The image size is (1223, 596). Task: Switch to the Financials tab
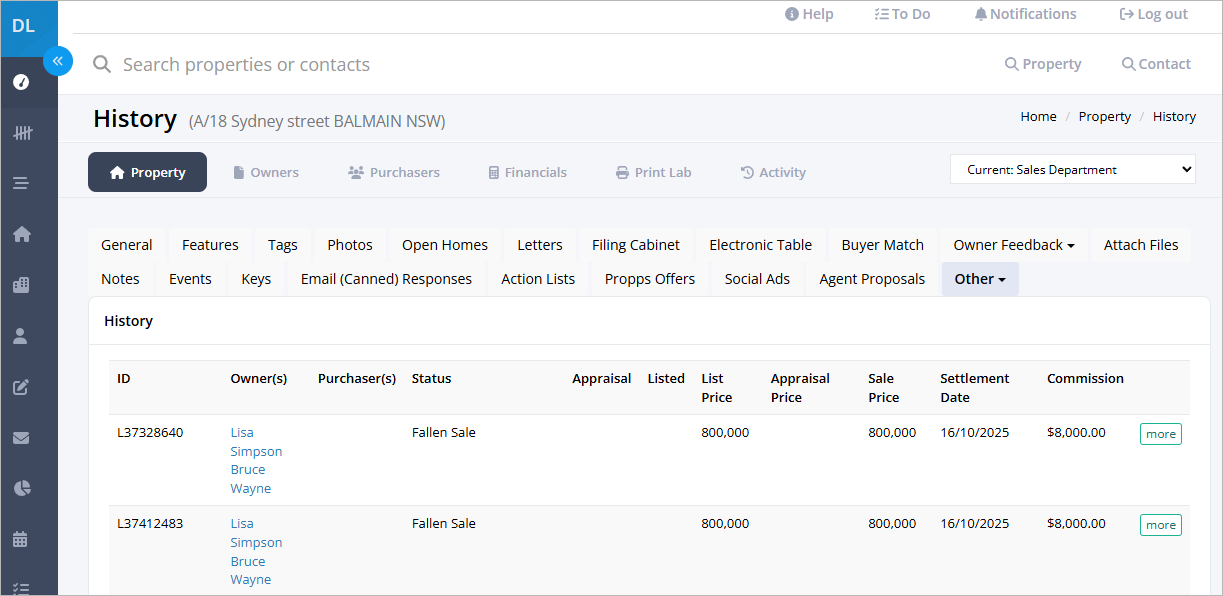point(527,172)
